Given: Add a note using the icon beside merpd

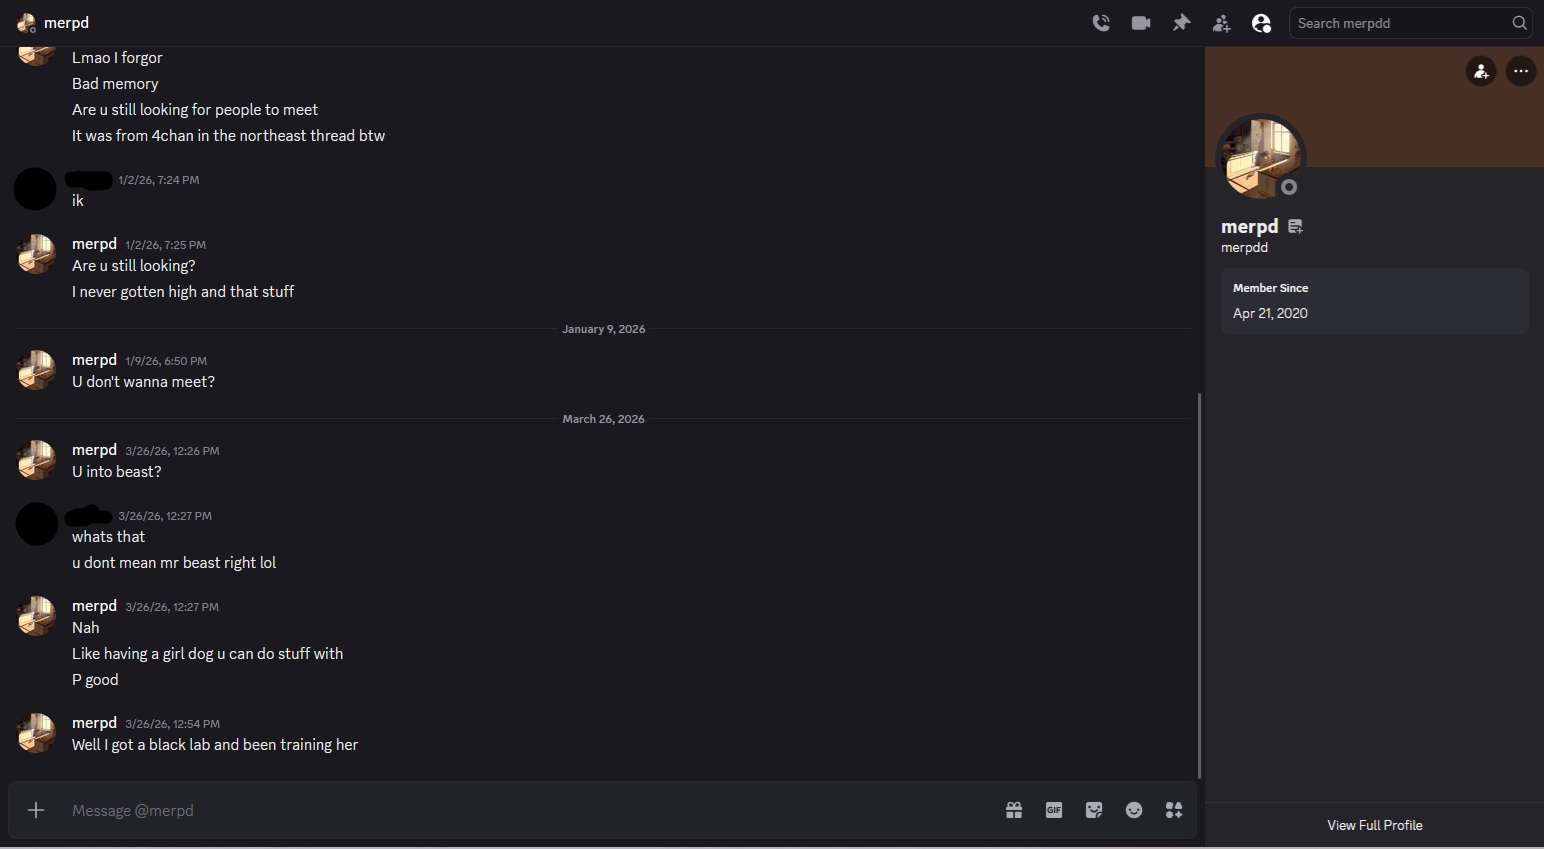Looking at the screenshot, I should (1296, 227).
